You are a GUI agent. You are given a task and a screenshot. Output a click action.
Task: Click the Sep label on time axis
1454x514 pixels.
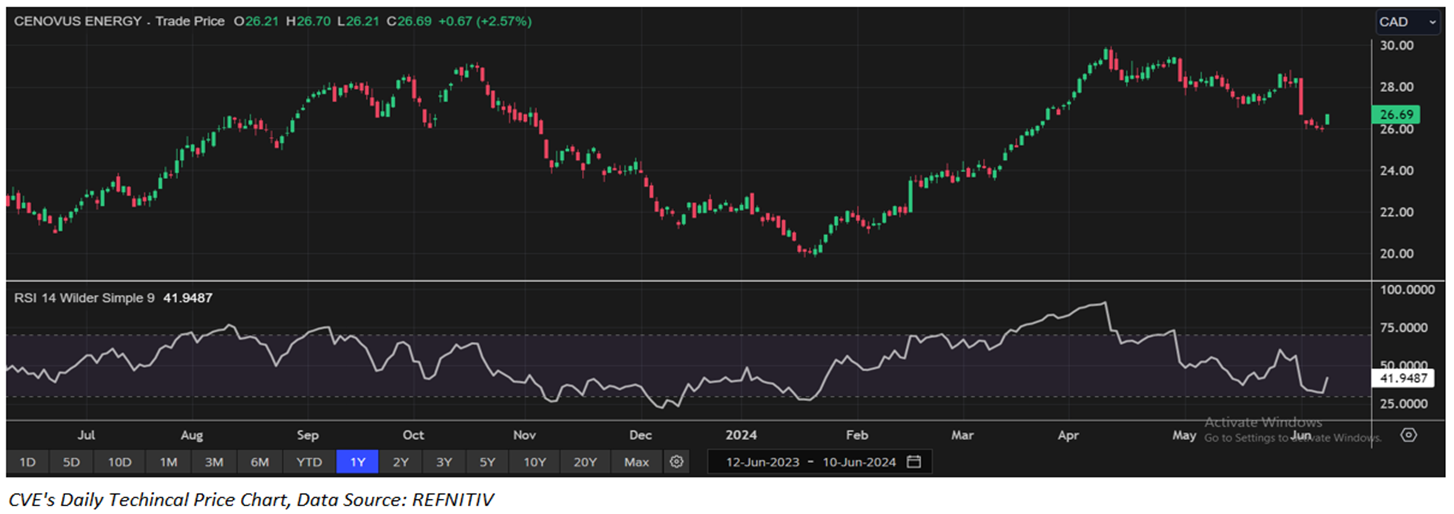(x=308, y=436)
